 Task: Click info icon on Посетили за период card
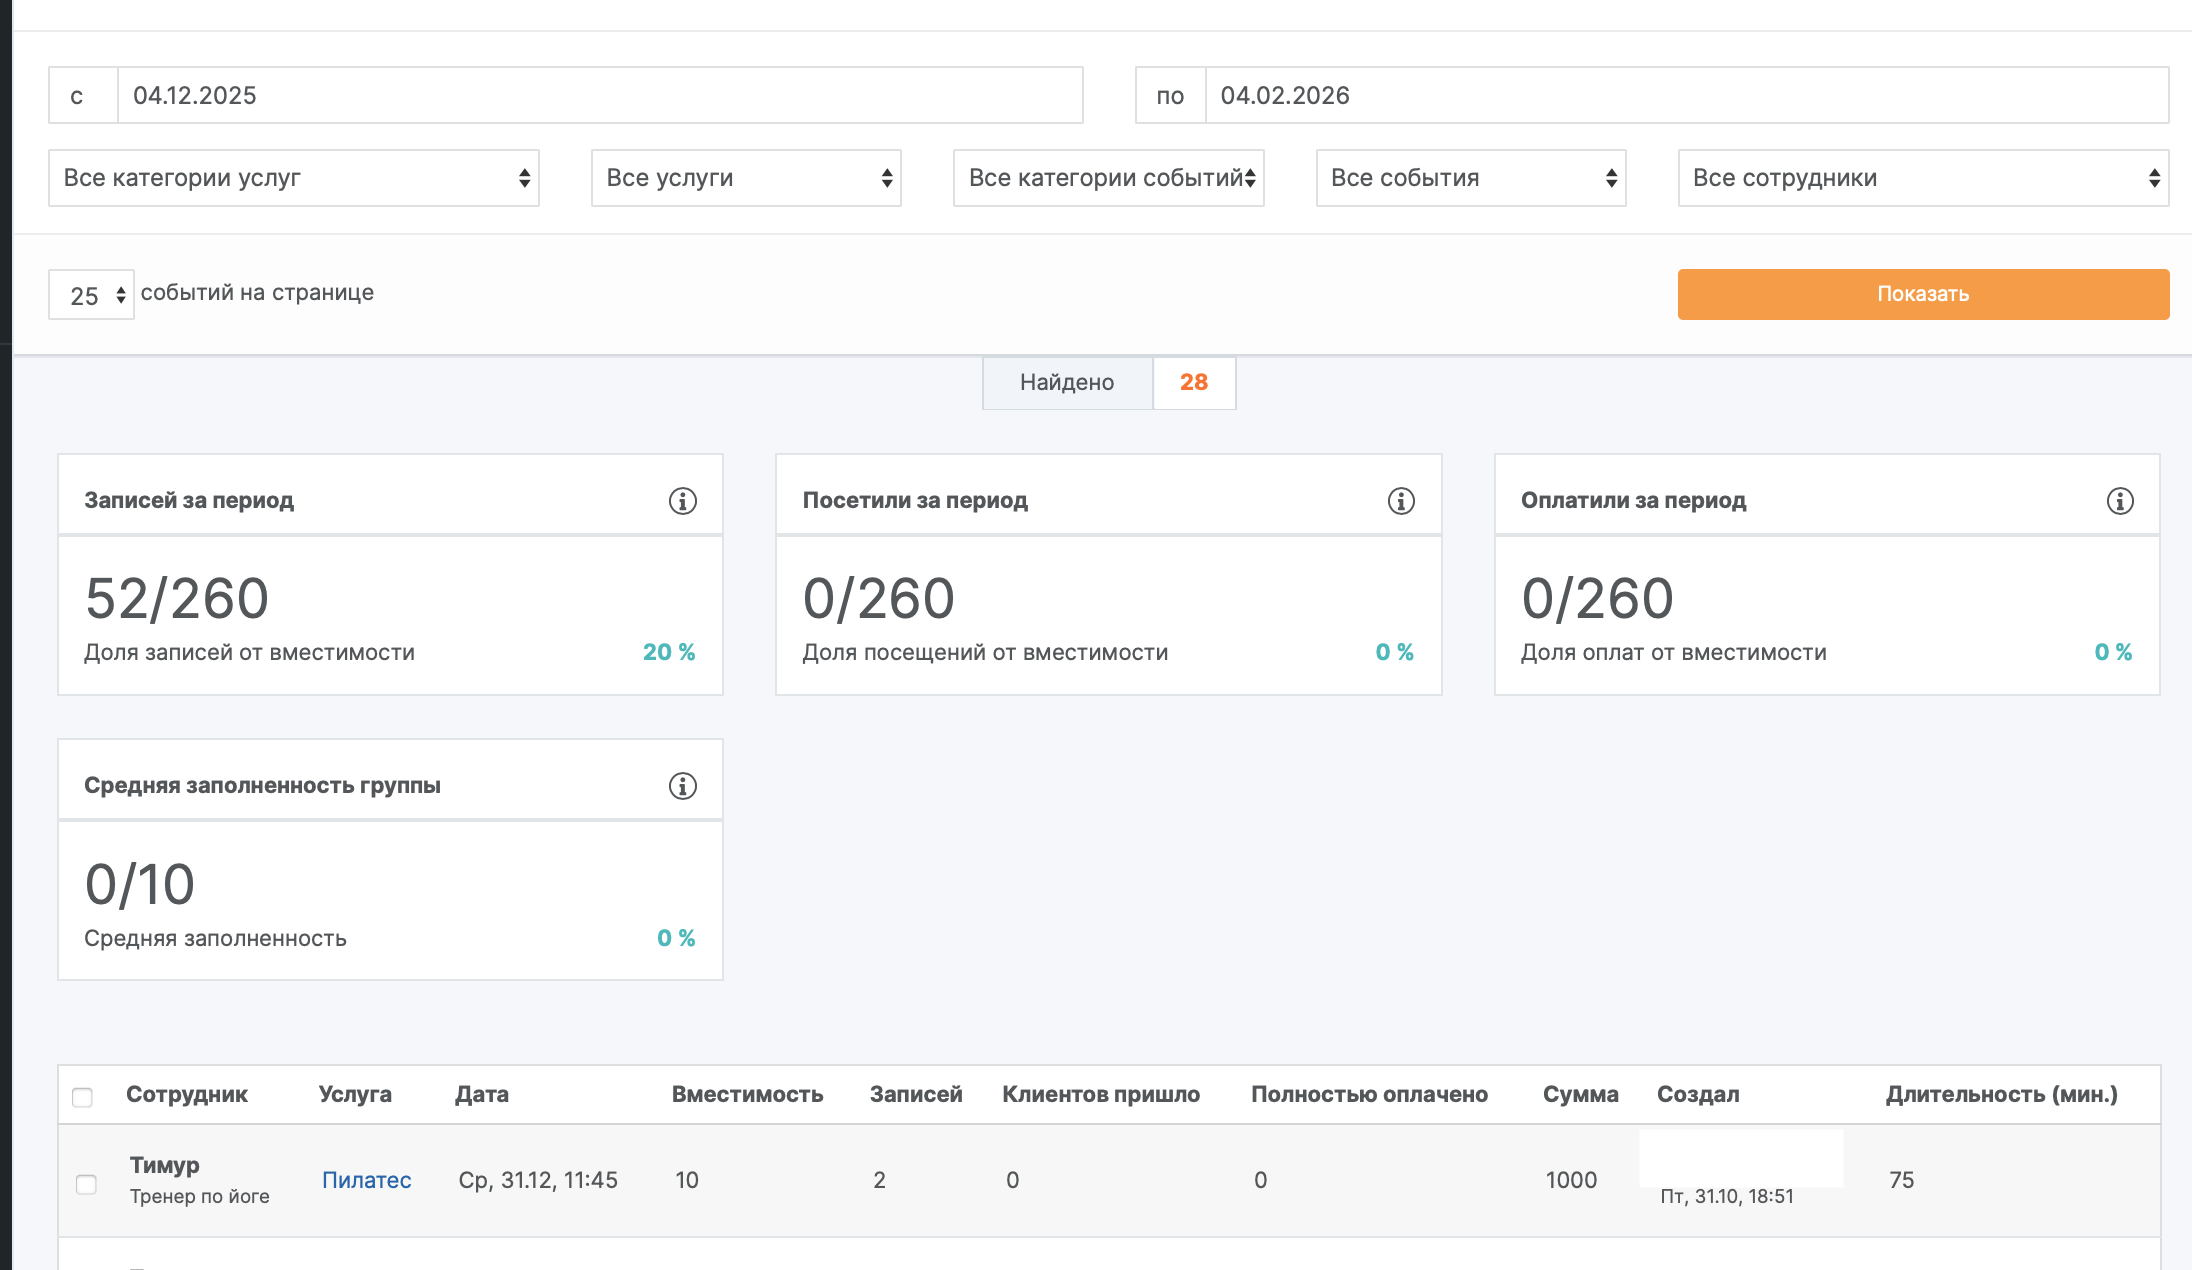coord(1401,501)
